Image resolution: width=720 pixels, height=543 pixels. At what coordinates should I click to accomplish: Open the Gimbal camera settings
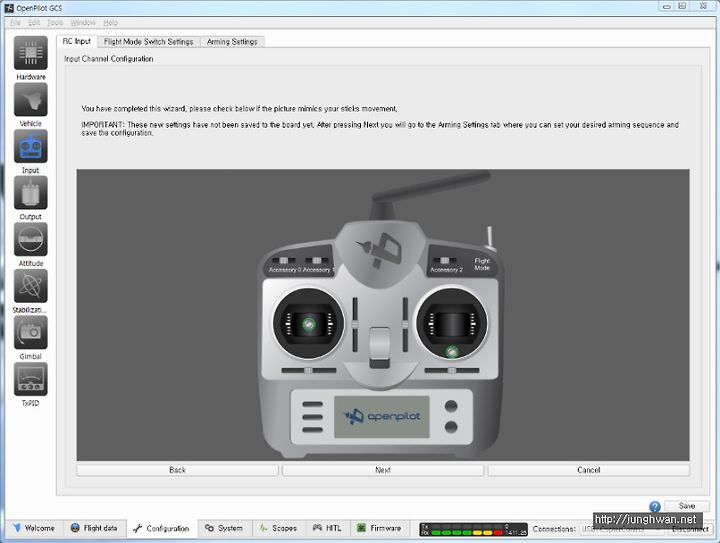tap(31, 333)
